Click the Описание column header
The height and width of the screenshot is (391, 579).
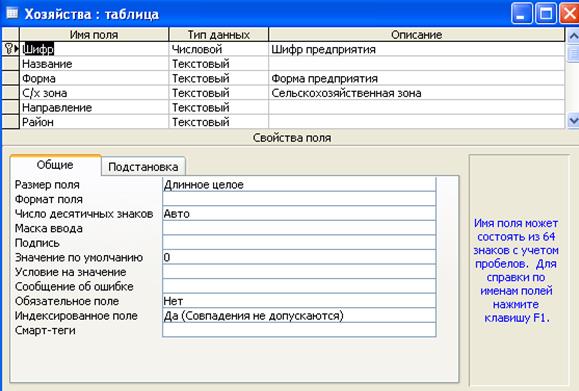coord(417,35)
